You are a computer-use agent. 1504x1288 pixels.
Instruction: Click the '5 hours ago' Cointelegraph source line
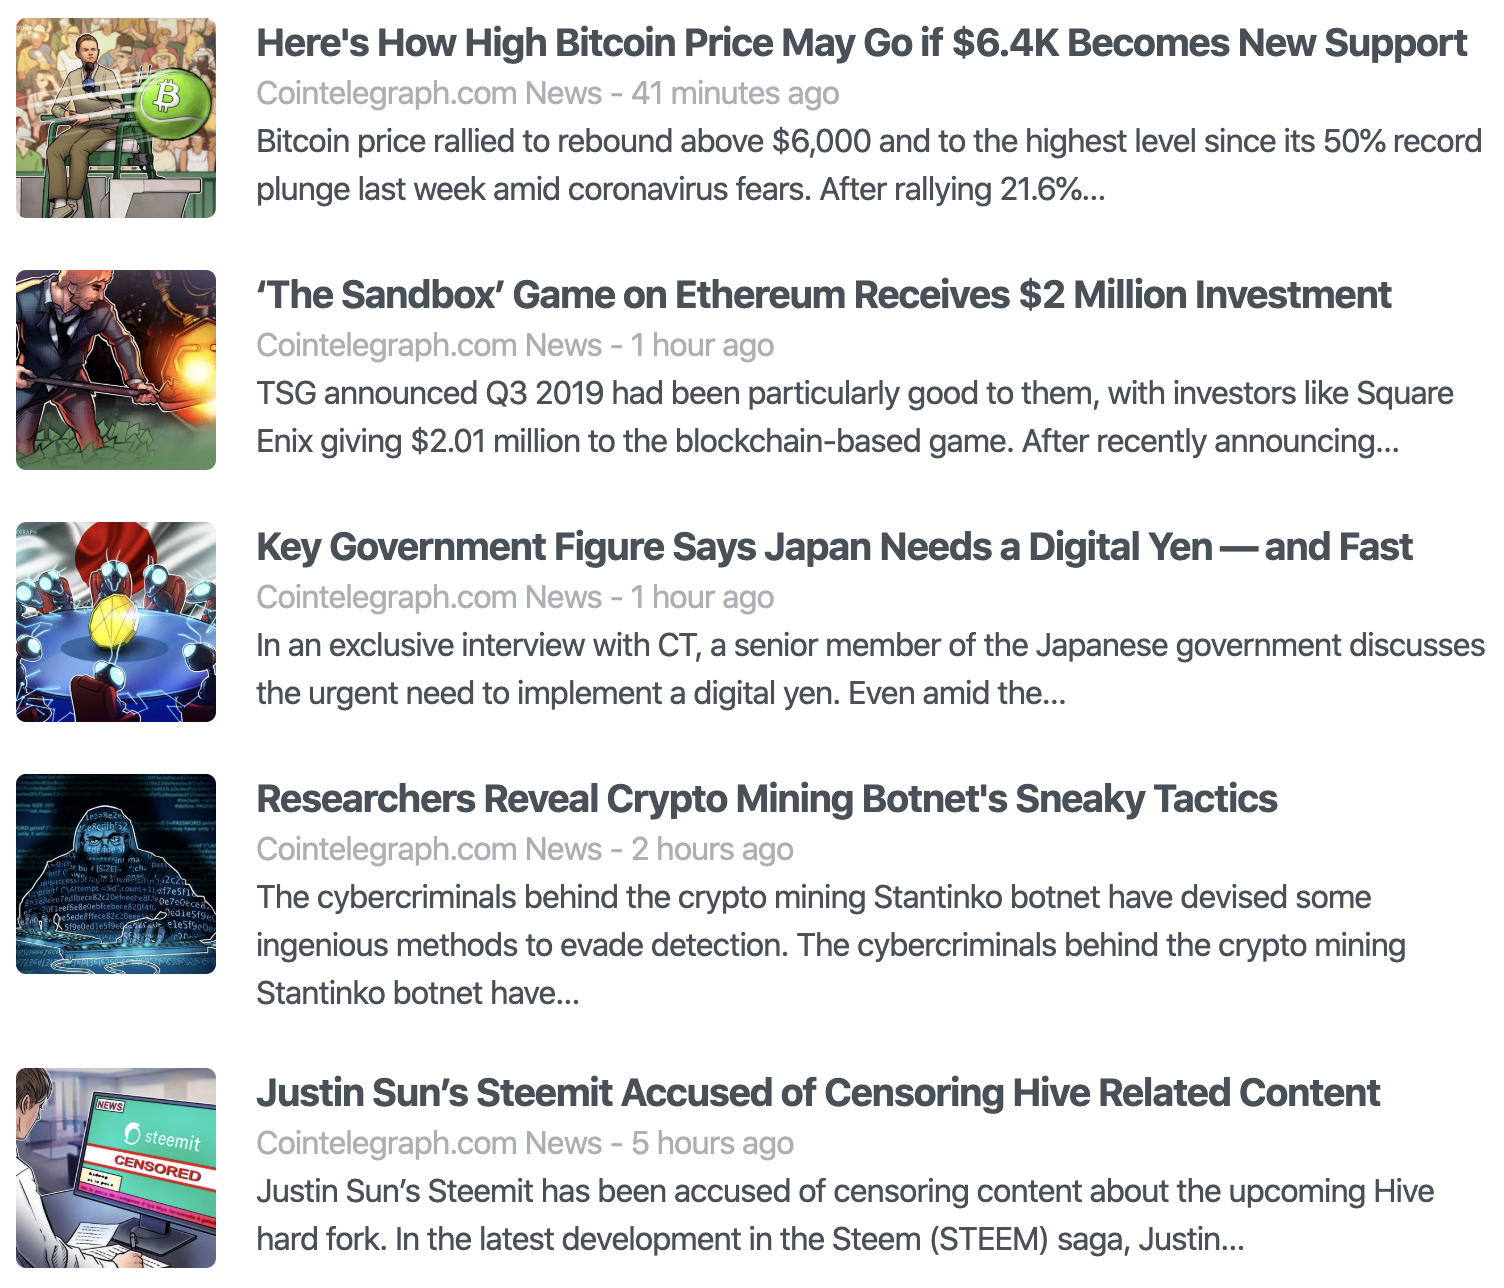[x=525, y=1144]
